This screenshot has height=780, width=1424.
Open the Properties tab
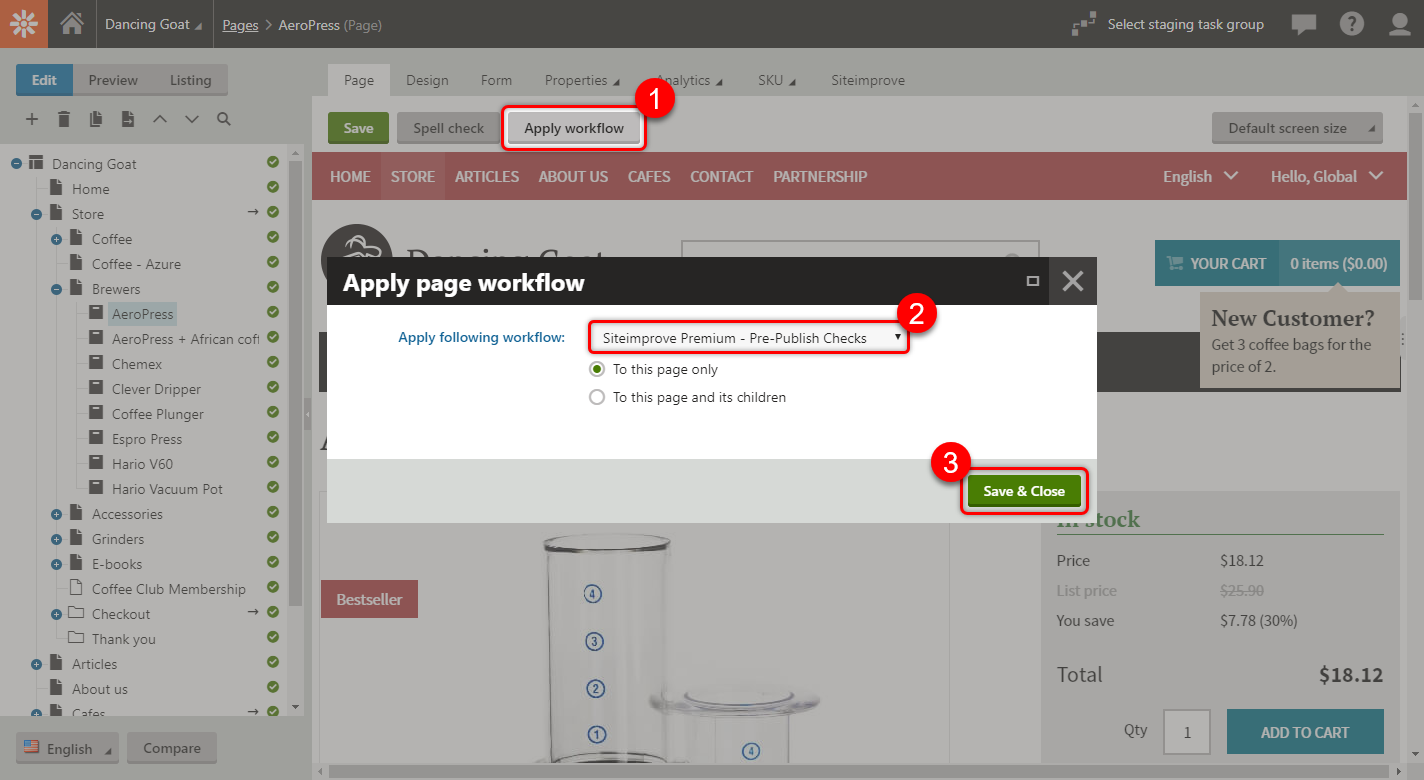coord(581,80)
